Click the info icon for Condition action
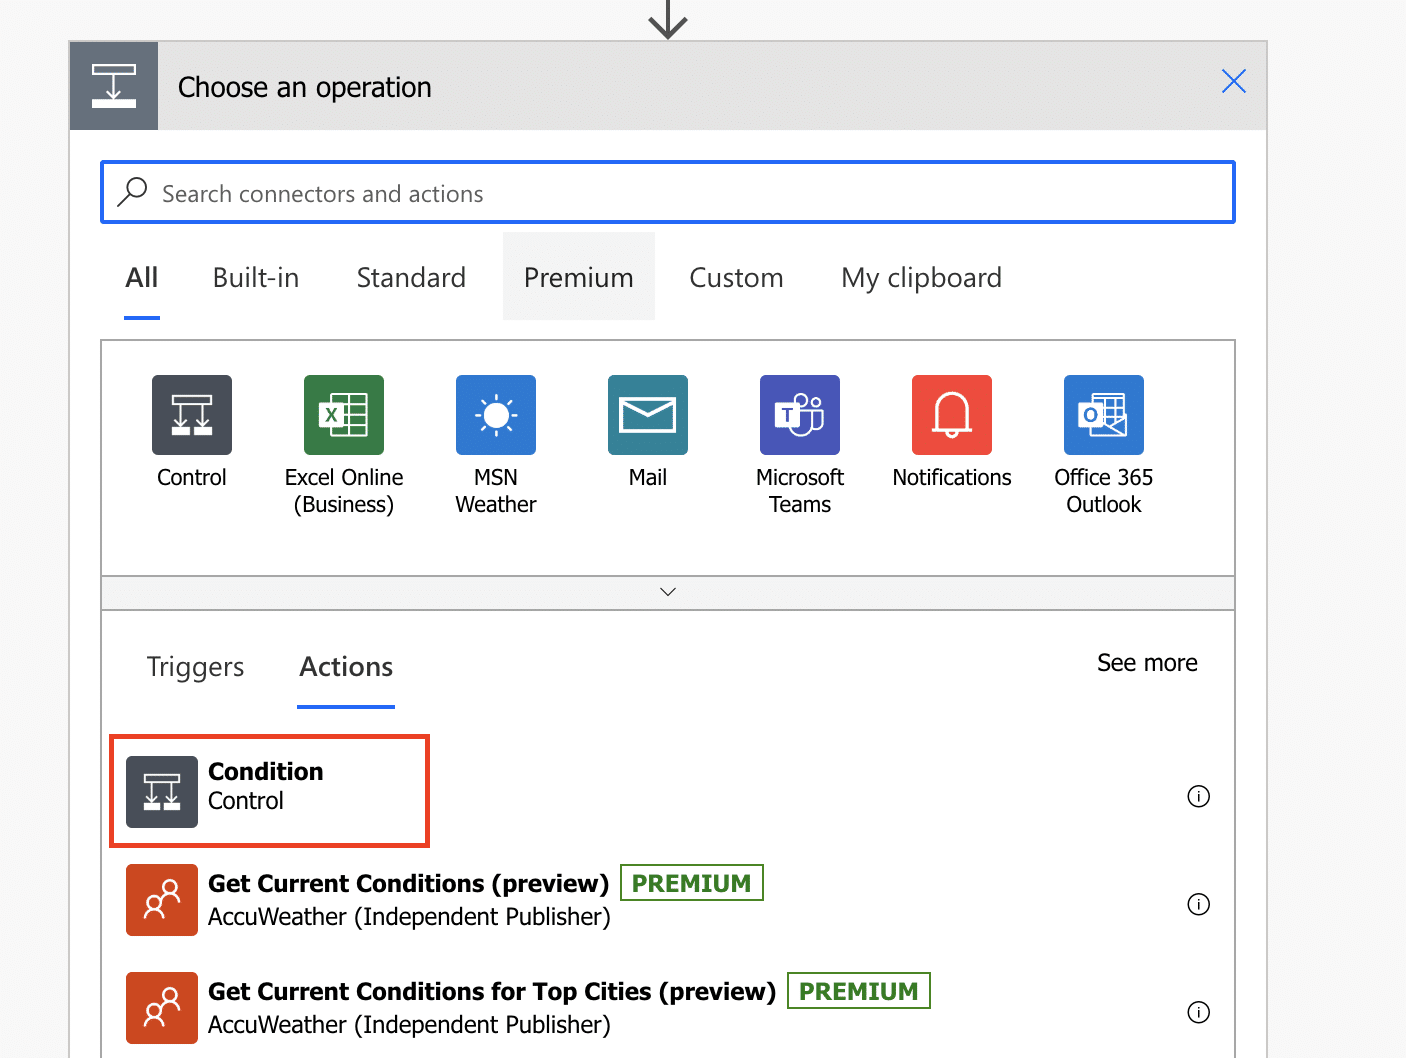The image size is (1406, 1058). pos(1198,796)
